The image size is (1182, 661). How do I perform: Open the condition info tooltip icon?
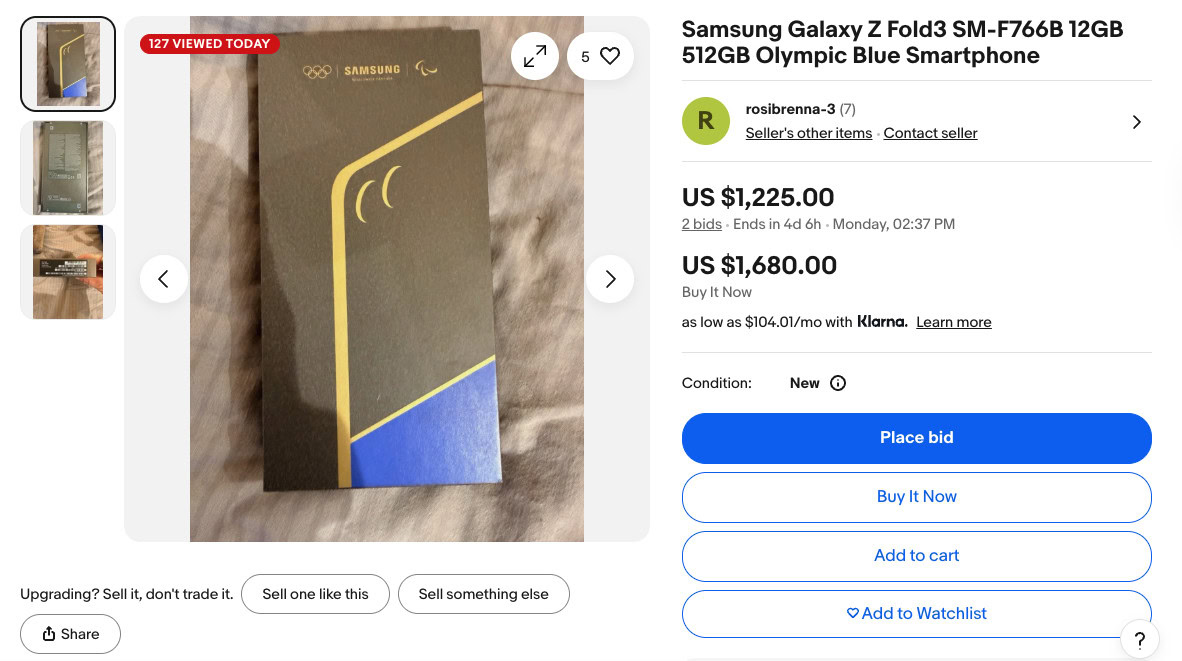[x=838, y=383]
